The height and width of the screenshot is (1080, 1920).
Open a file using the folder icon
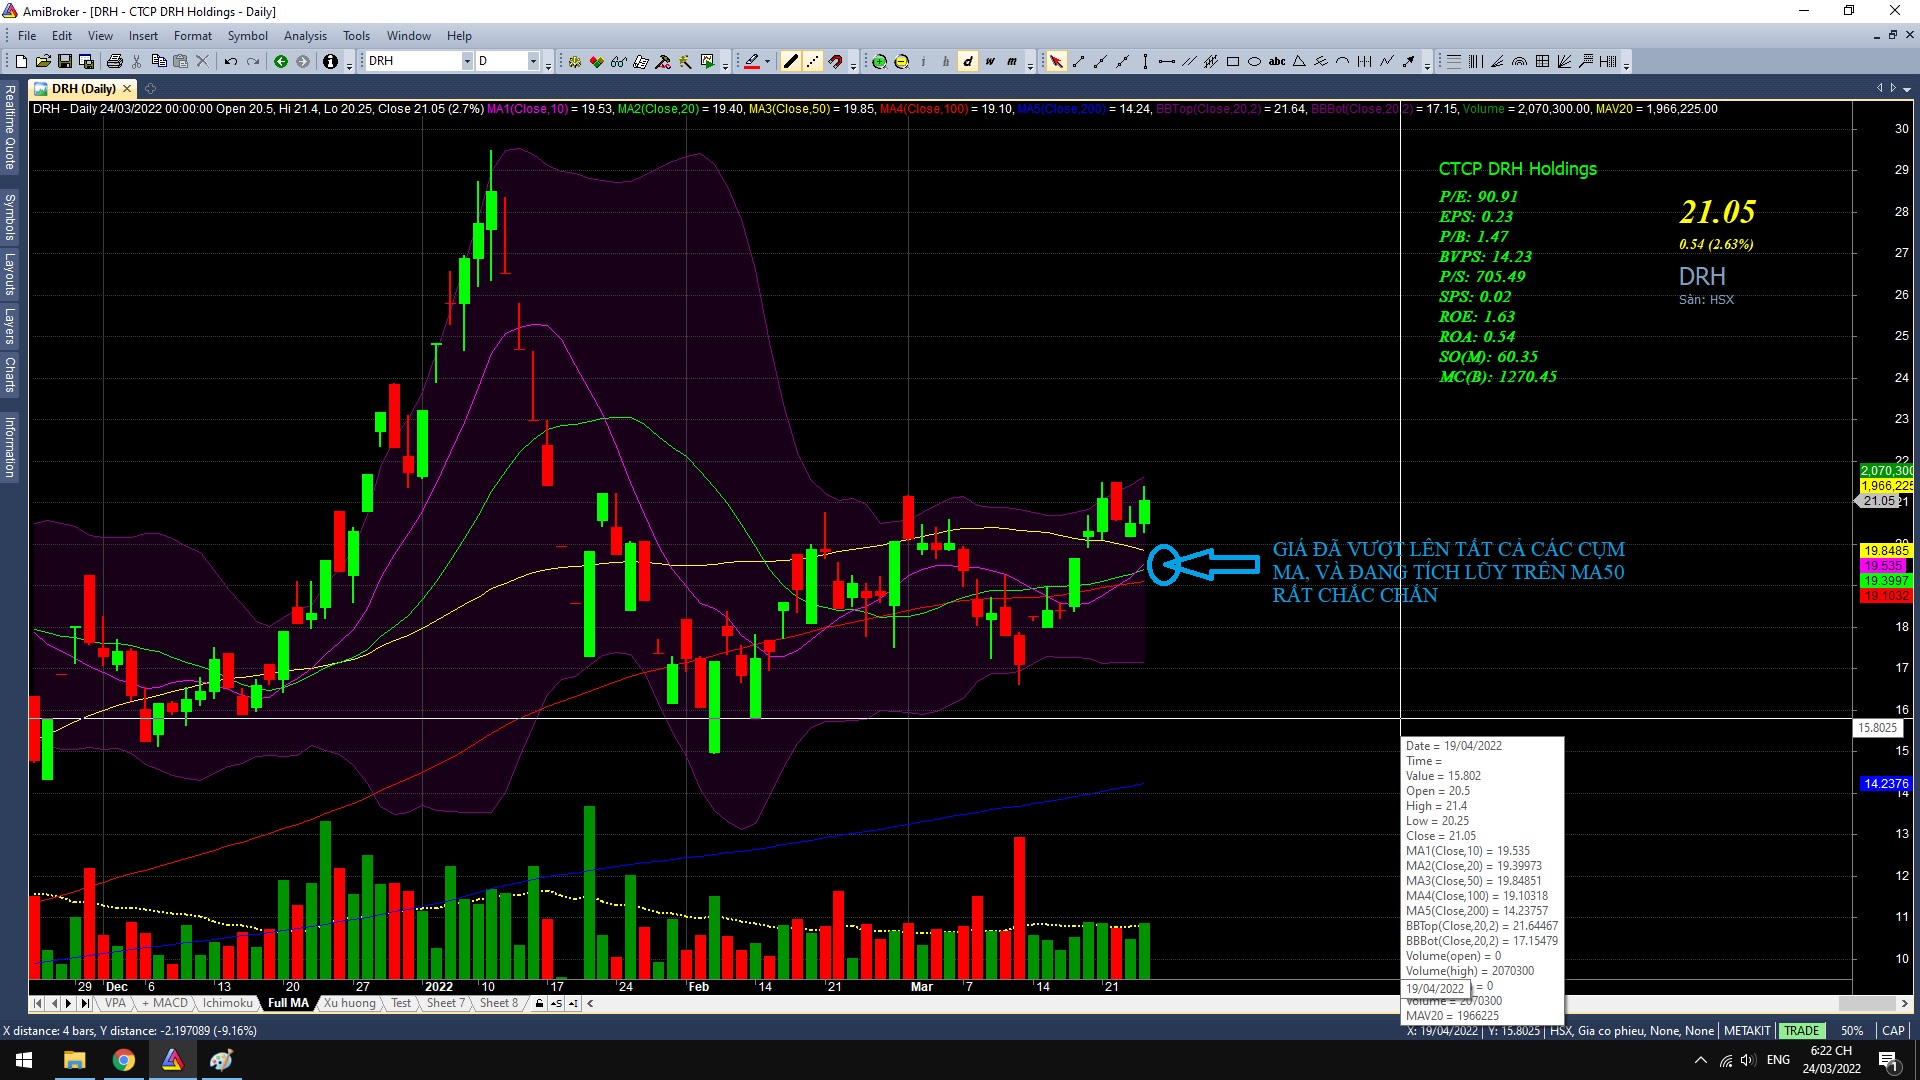43,62
